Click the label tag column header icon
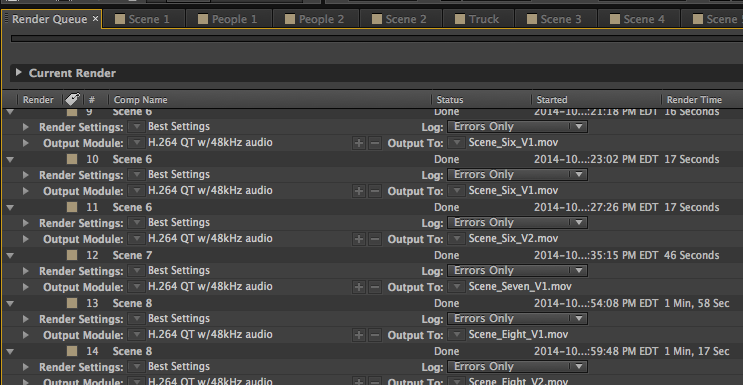Viewport: 743px width, 385px height. [72, 99]
